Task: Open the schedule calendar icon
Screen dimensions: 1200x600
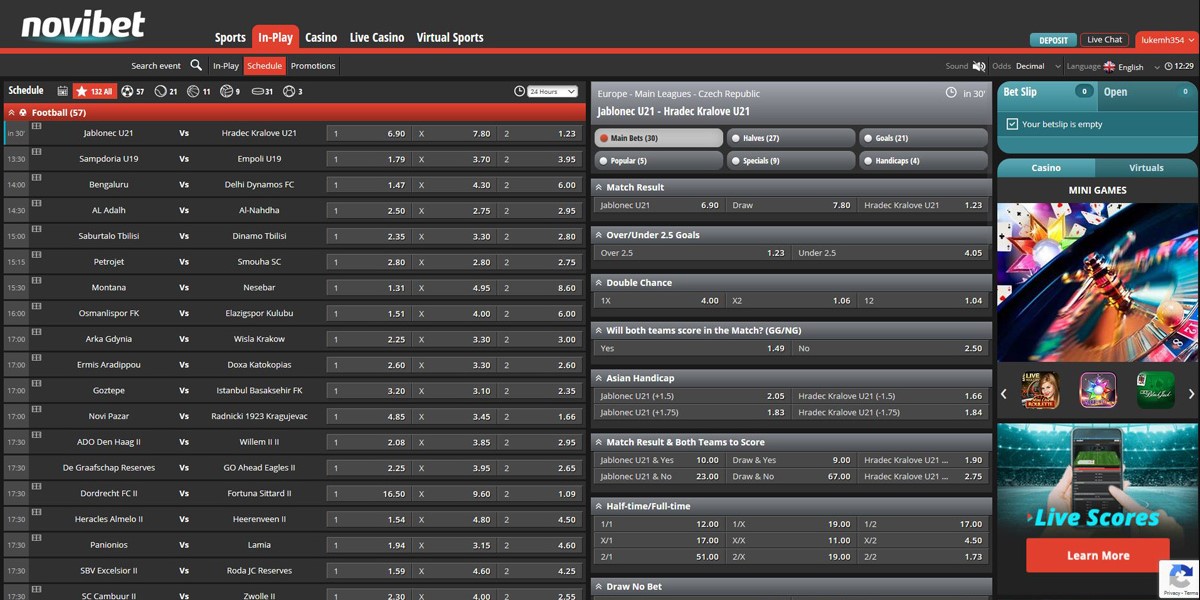Action: [x=62, y=91]
